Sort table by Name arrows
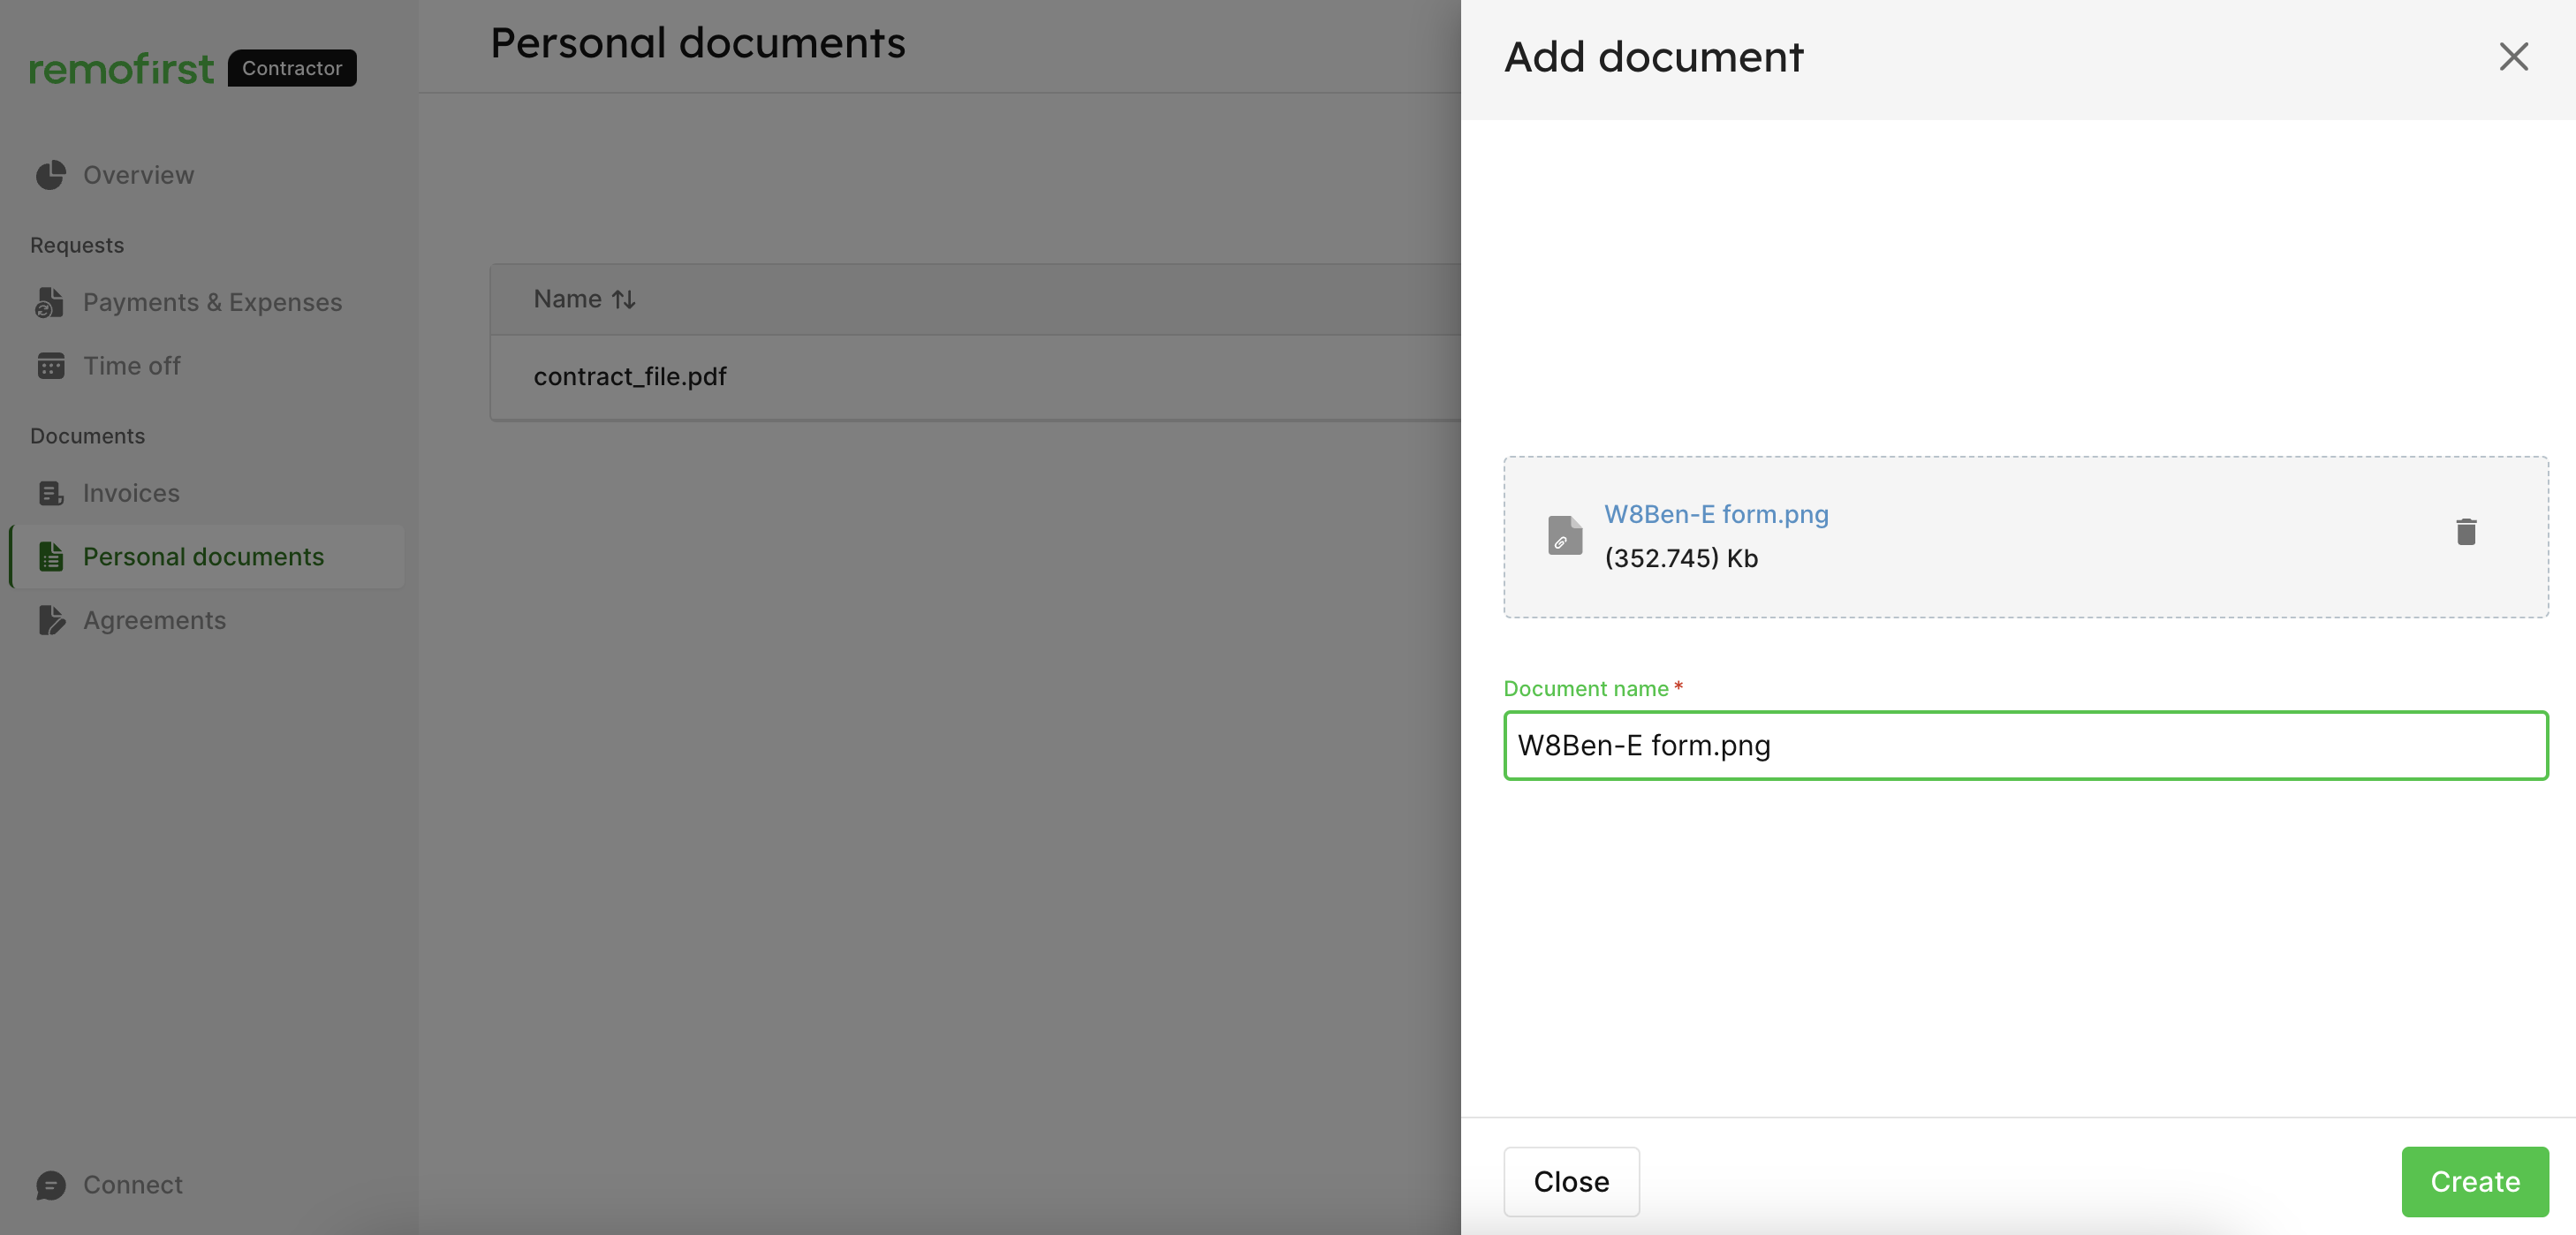 point(624,299)
